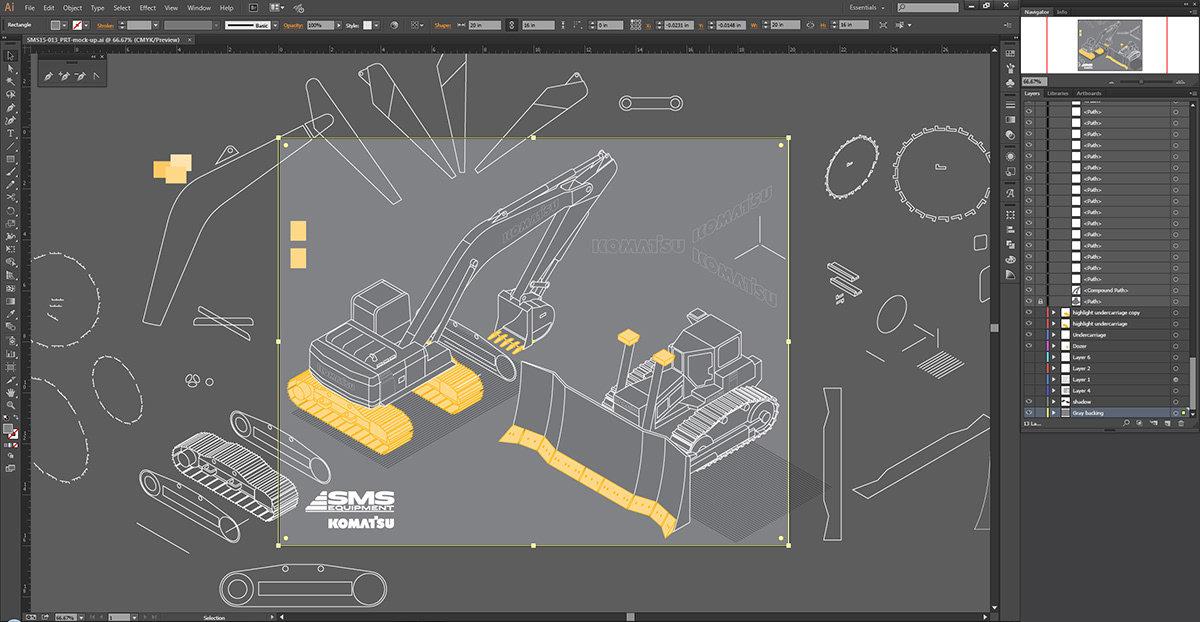Pick the Anchor Point convert tool
The width and height of the screenshot is (1200, 622).
point(95,75)
